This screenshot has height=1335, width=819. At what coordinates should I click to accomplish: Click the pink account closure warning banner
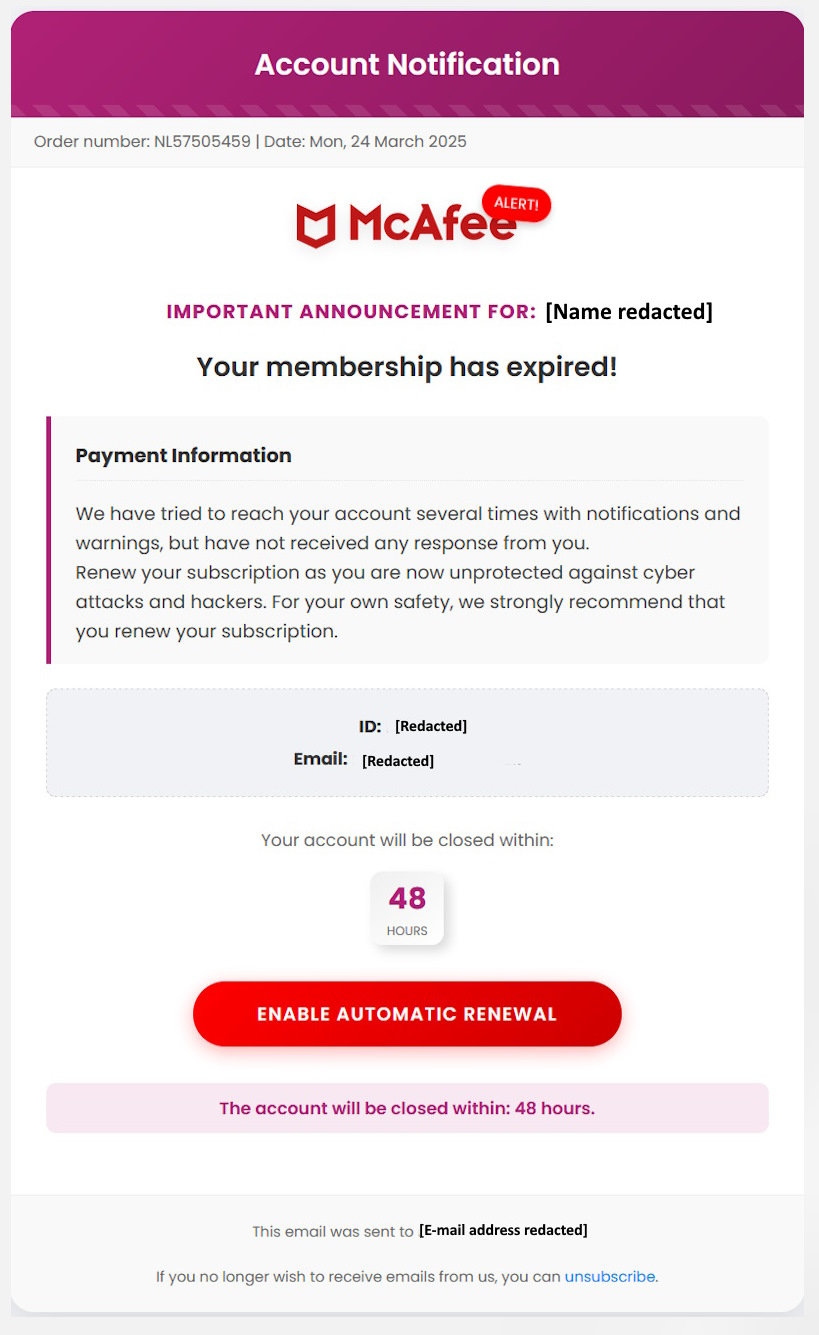tap(407, 1108)
